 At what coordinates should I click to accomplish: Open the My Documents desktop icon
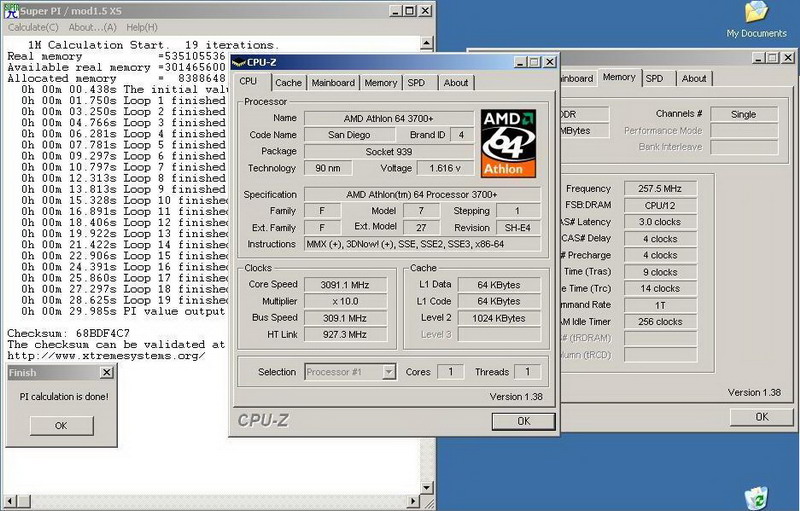click(756, 19)
